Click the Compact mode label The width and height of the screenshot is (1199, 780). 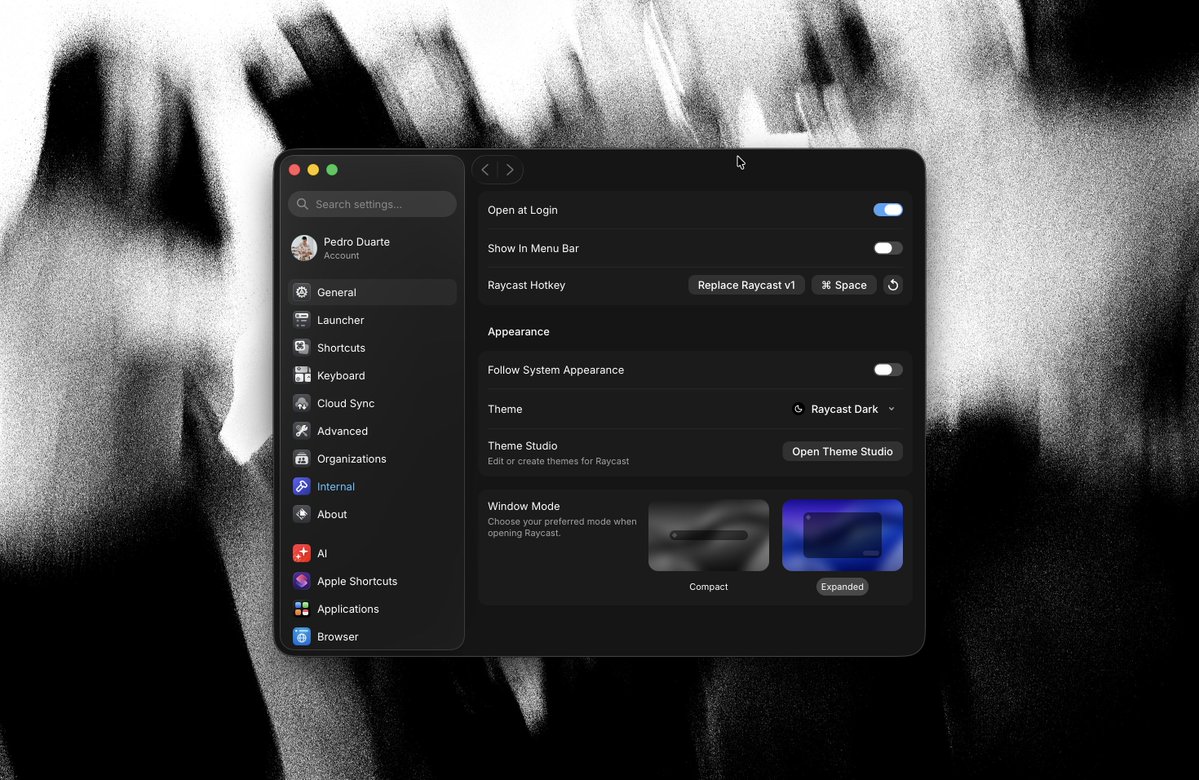coord(708,587)
